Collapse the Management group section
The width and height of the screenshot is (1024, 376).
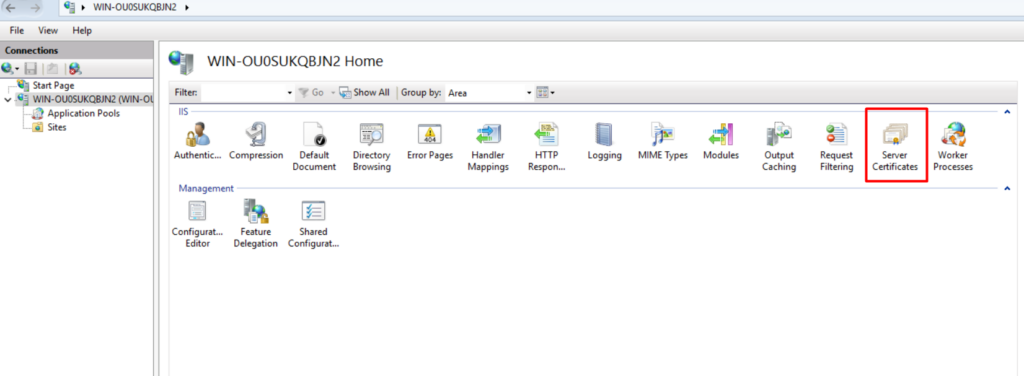tap(1006, 189)
